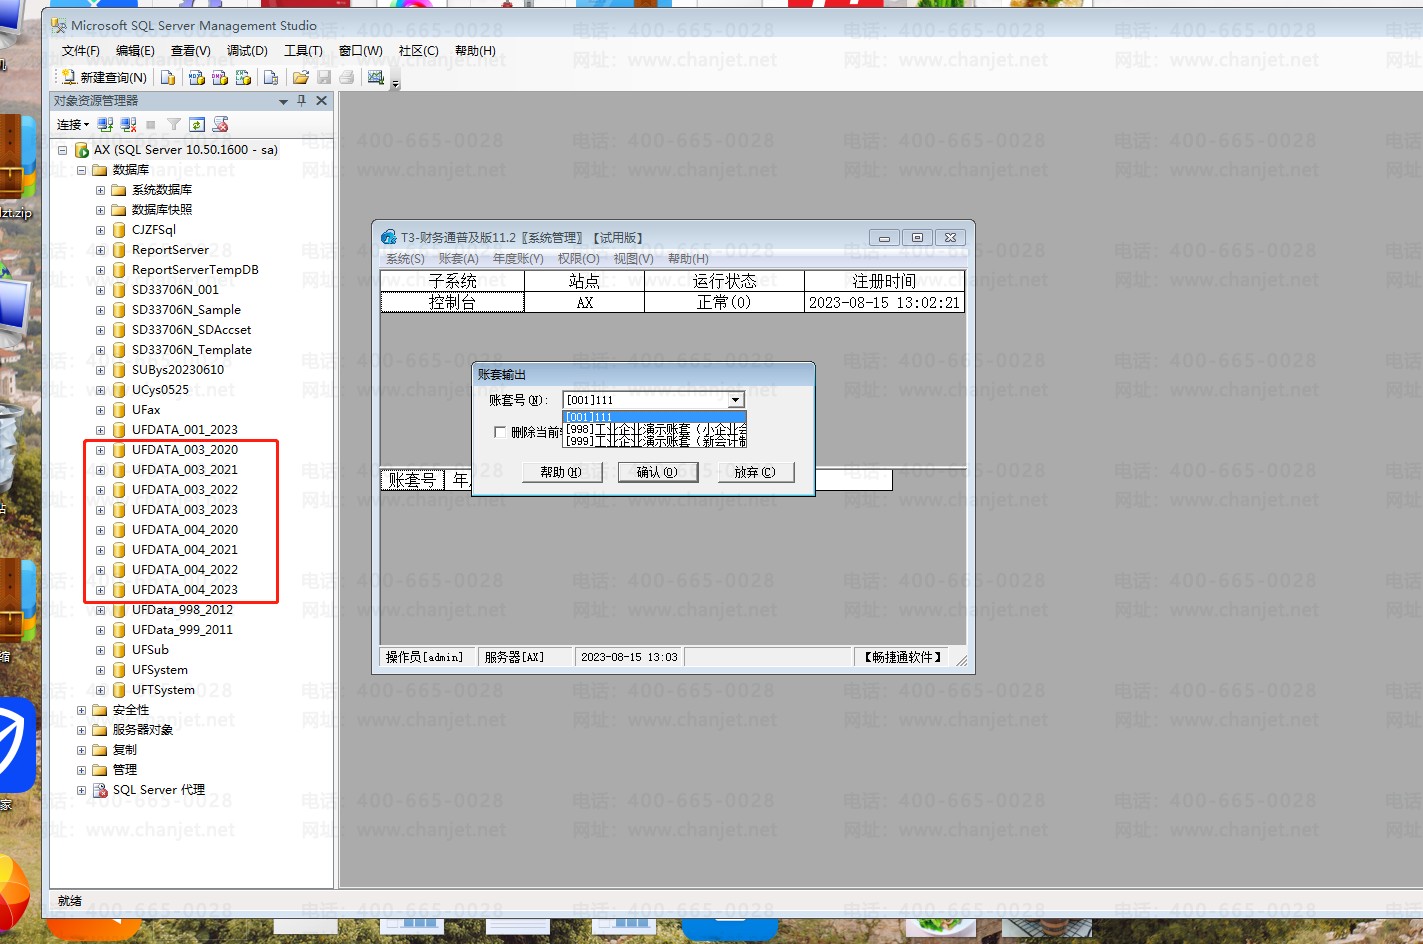Open the 连接 dropdown in Object Explorer
This screenshot has width=1423, height=944.
point(73,125)
